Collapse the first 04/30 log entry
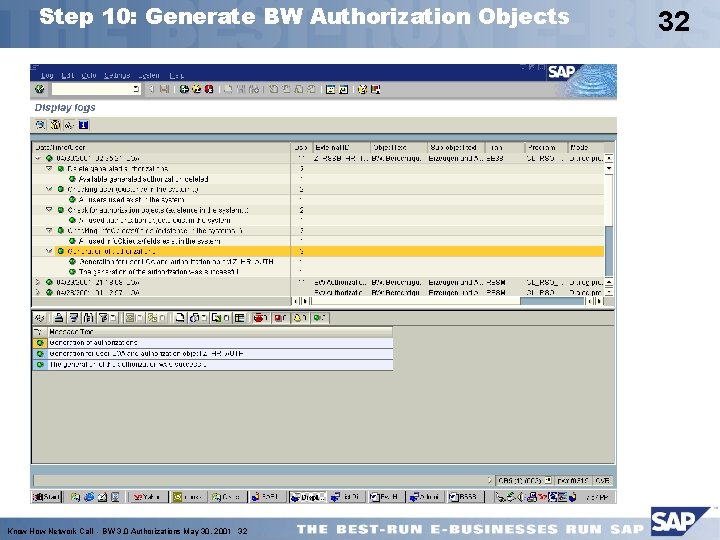720x540 pixels. tap(38, 158)
